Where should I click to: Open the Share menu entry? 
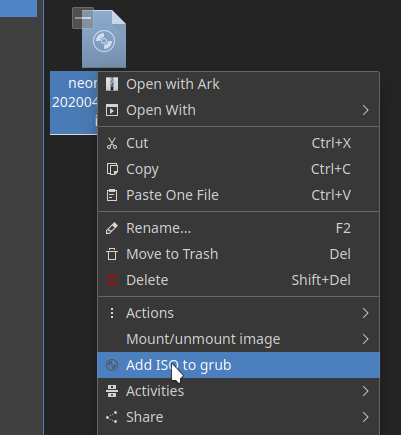pyautogui.click(x=238, y=417)
